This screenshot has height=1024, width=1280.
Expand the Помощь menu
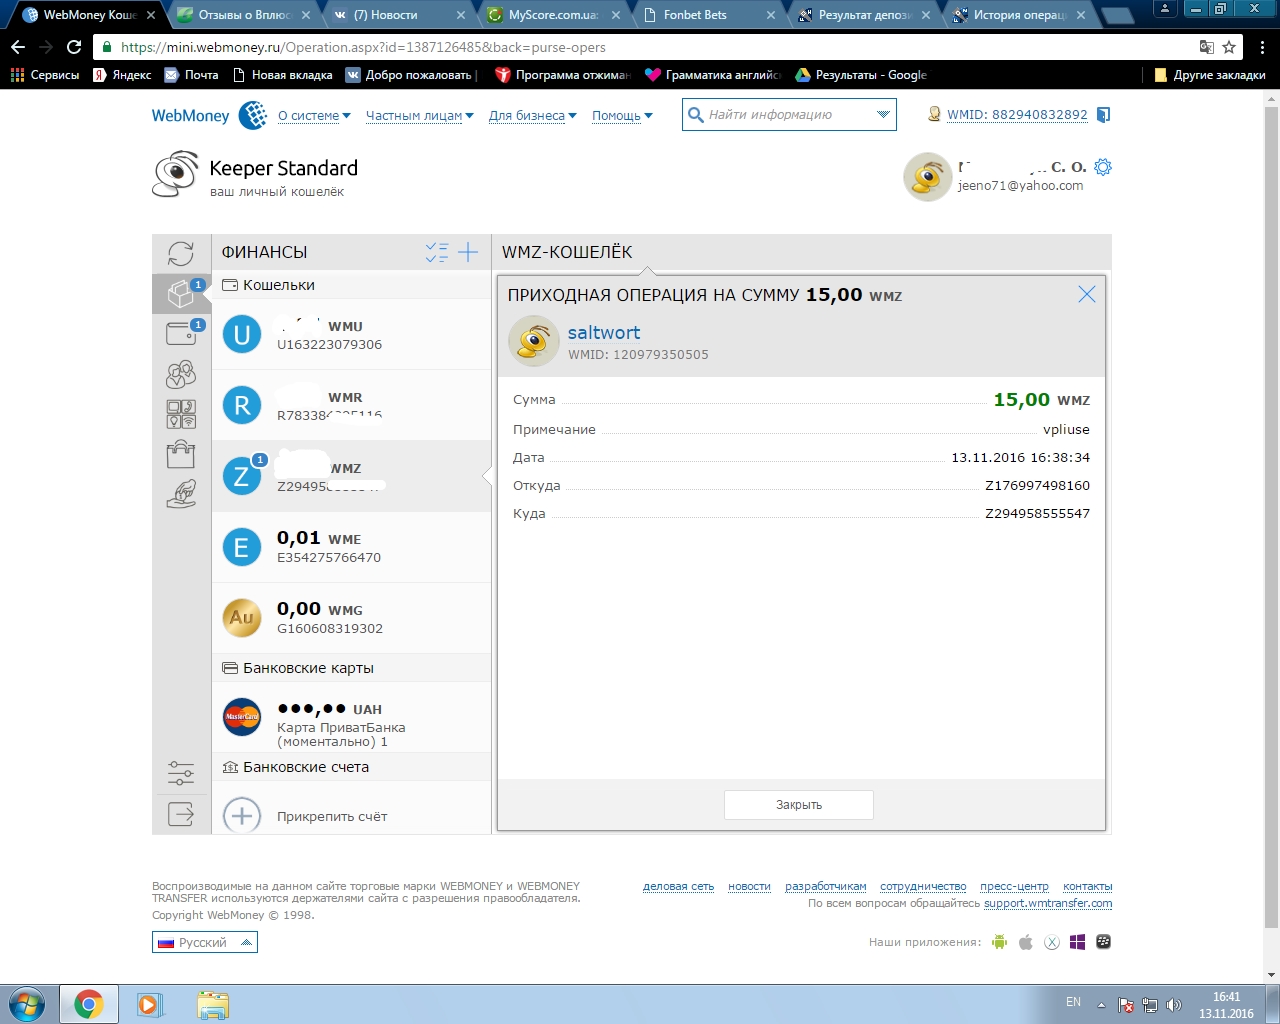tap(622, 116)
